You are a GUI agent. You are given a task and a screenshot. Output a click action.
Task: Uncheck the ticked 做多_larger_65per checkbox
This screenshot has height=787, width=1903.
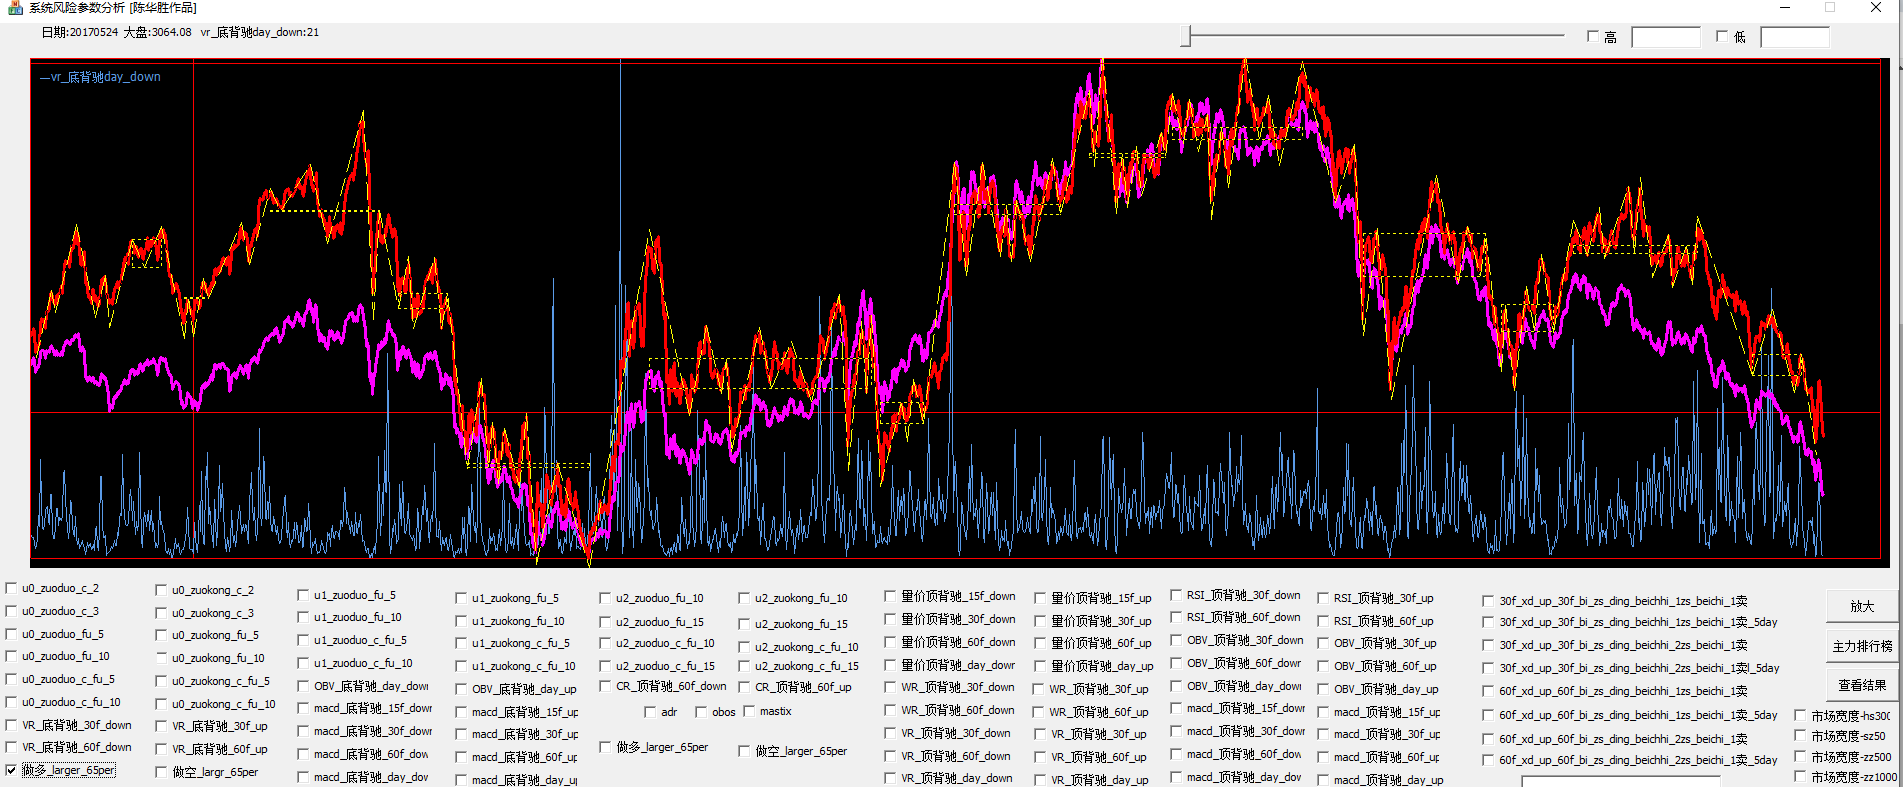(11, 770)
